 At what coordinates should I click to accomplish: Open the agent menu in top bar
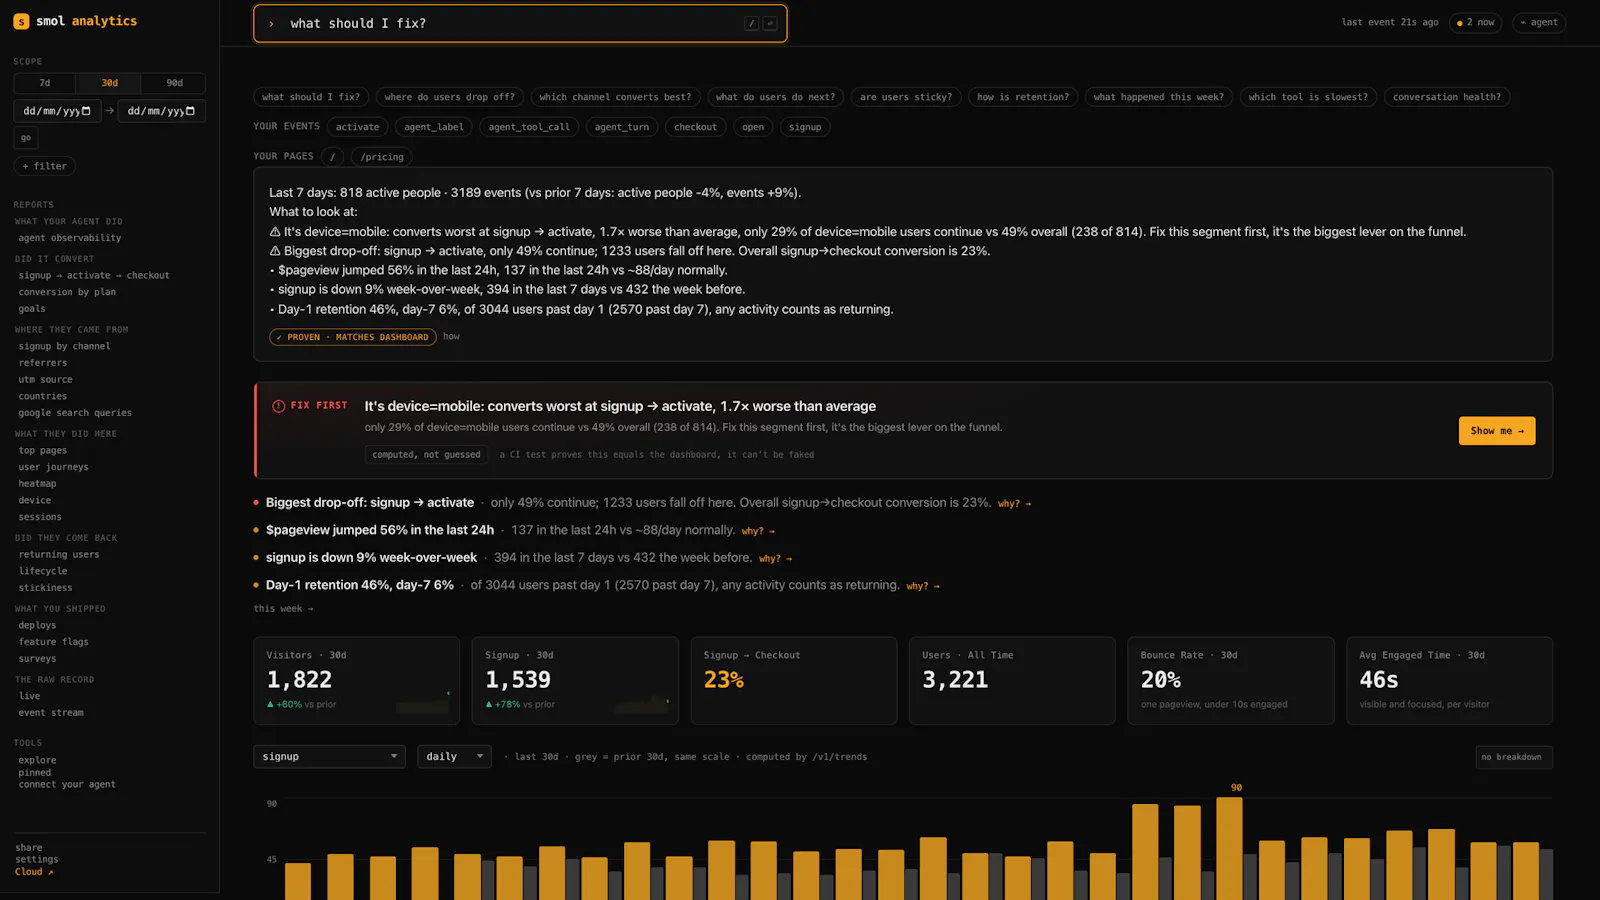point(1539,22)
